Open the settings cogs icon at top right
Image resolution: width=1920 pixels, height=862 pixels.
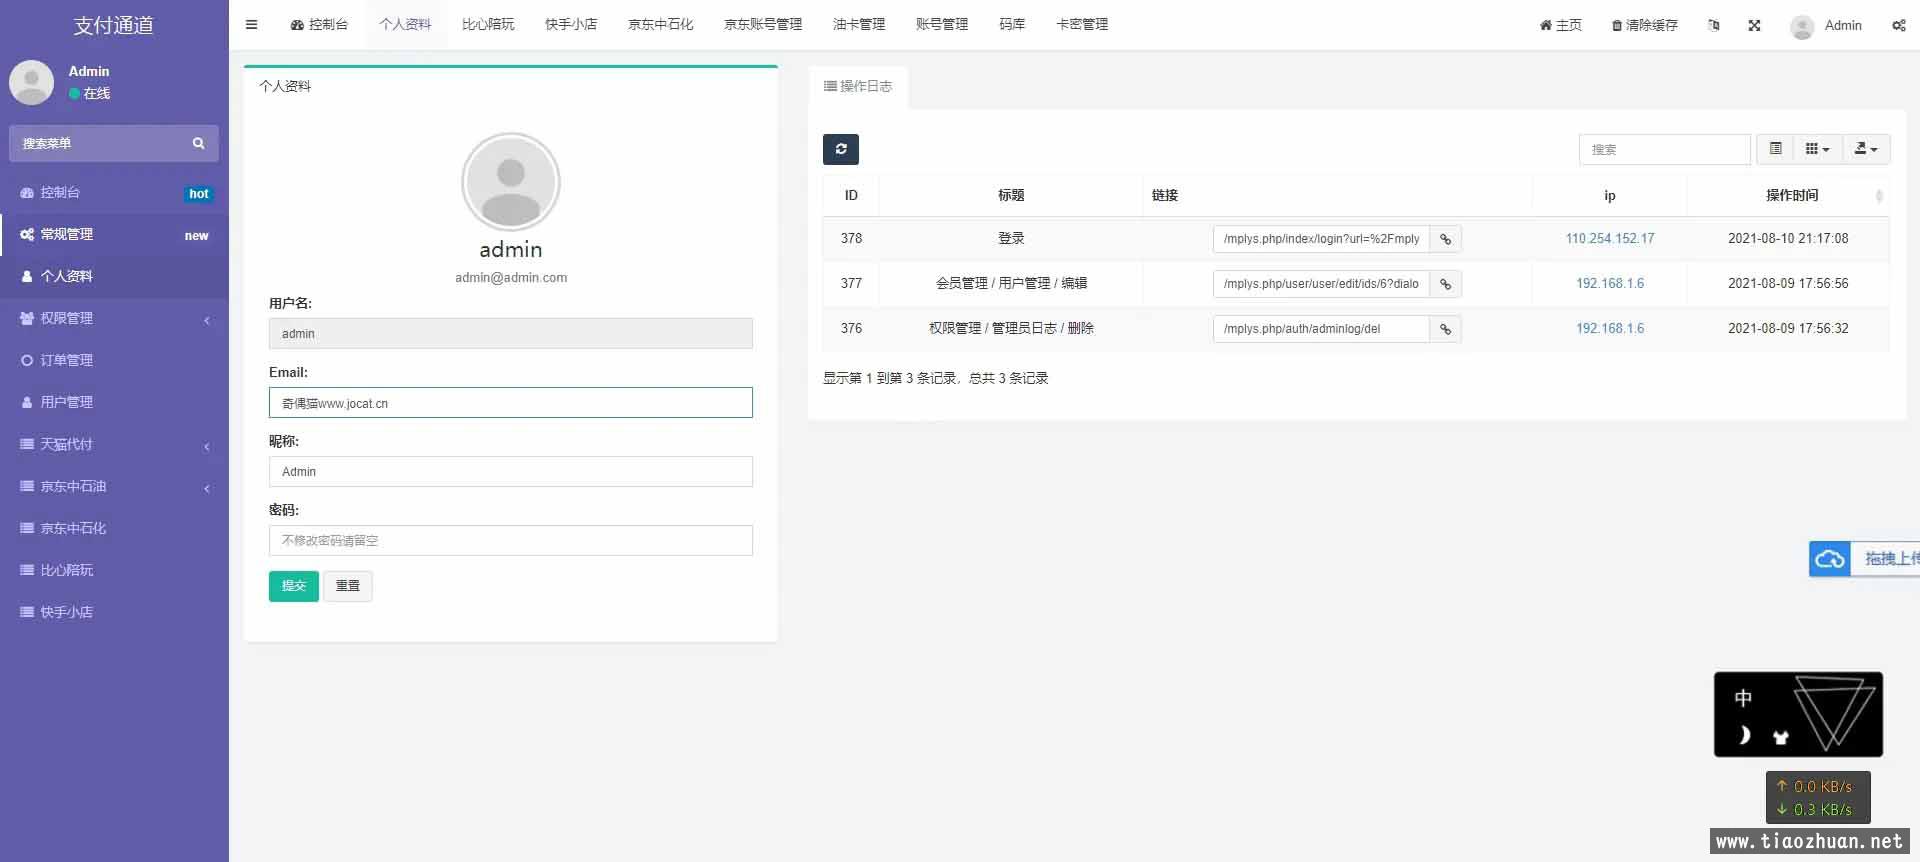pos(1898,25)
